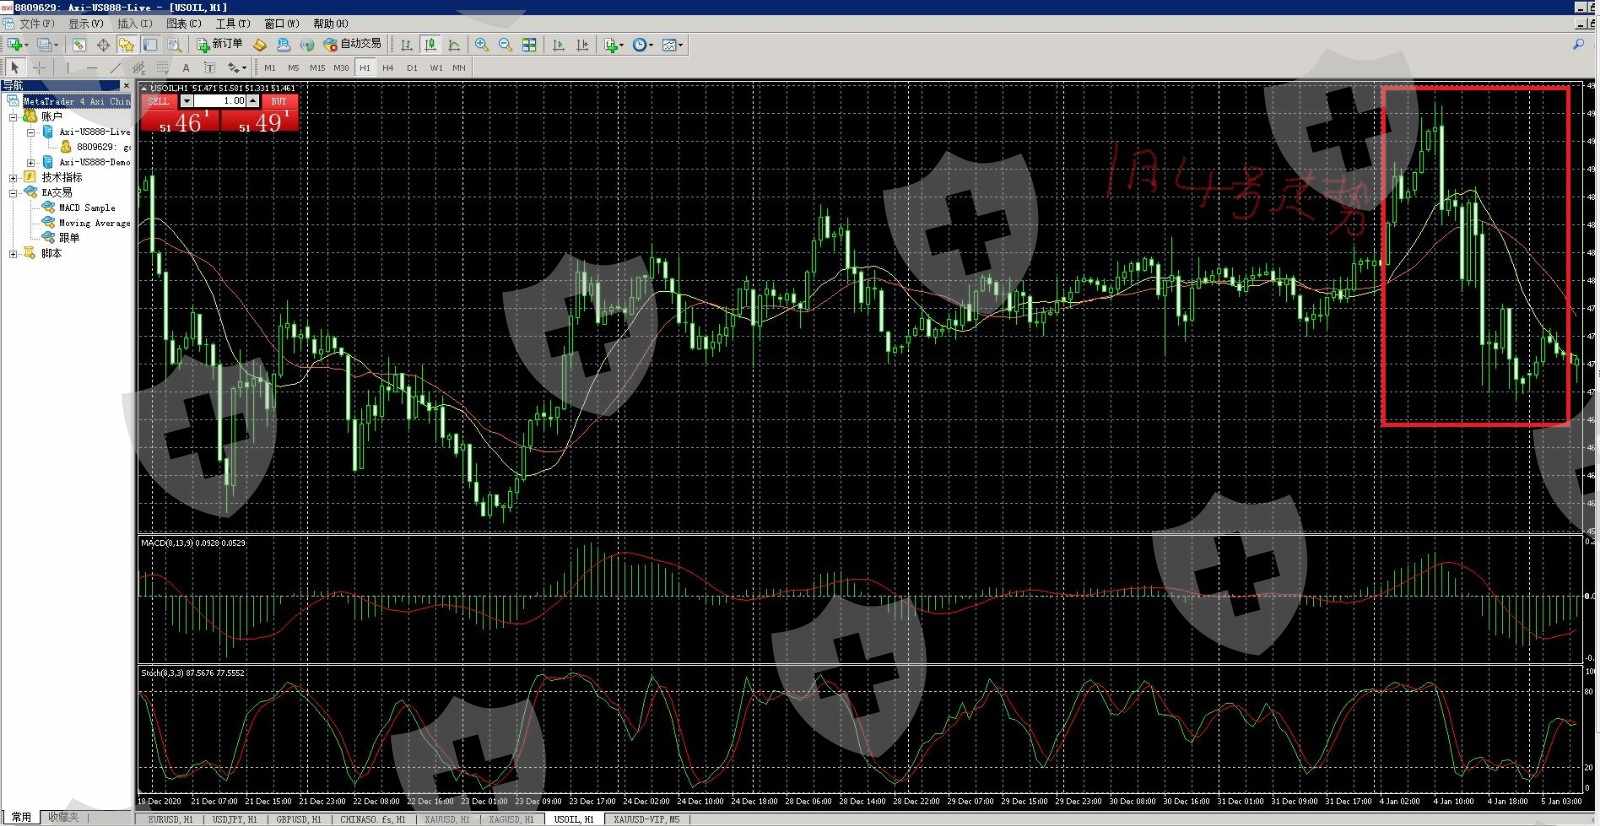Screen dimensions: 1600x826
Task: Switch chart to candlestick display
Action: 430,45
